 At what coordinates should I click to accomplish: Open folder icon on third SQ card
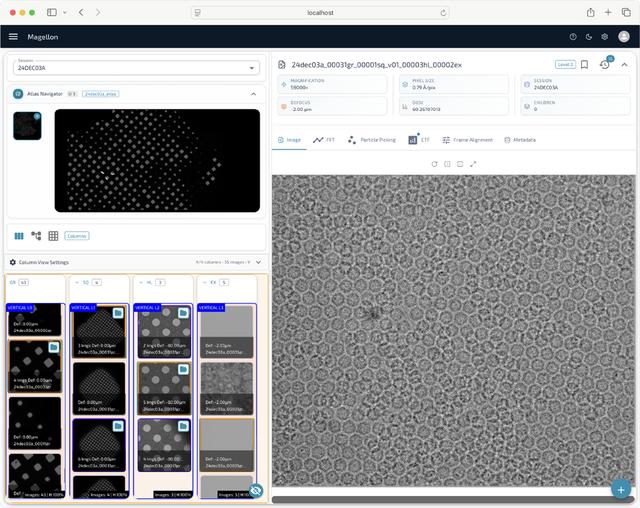[x=118, y=426]
